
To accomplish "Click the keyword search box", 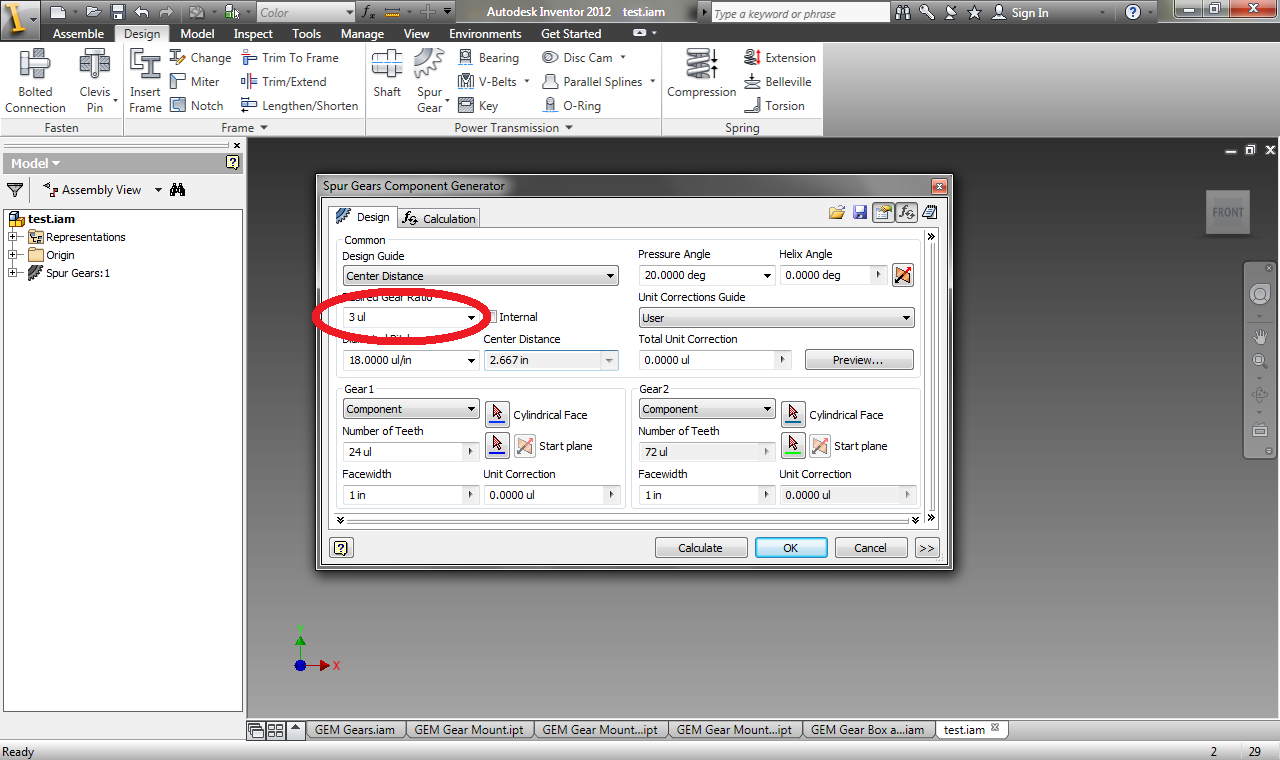I will pos(799,13).
